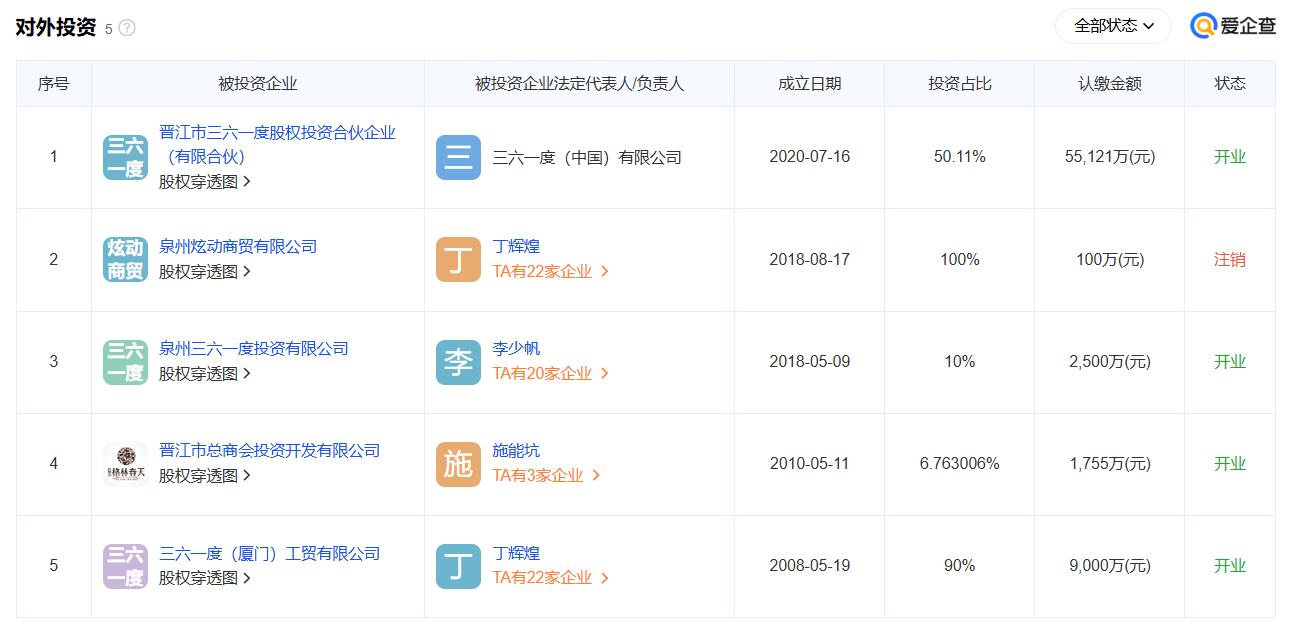1305x637 pixels.
Task: Click the 爱企查 logo
Action: pyautogui.click(x=1233, y=26)
